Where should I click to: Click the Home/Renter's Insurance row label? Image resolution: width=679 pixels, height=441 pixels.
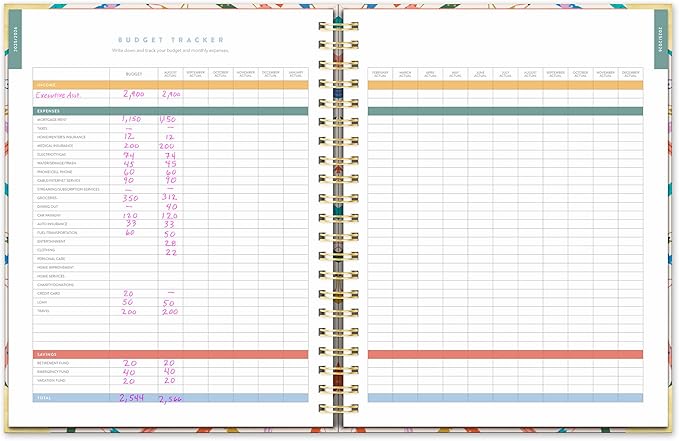61,137
